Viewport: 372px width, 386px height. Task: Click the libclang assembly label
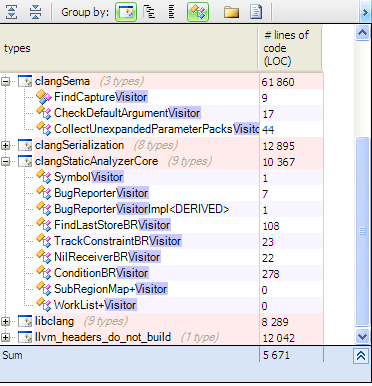pyautogui.click(x=54, y=321)
